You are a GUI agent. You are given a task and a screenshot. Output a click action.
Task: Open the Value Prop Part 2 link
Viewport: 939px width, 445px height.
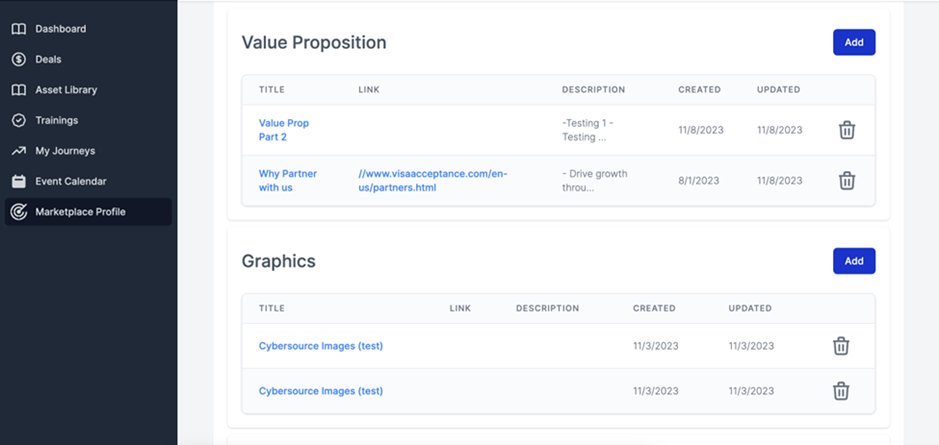[x=284, y=130]
